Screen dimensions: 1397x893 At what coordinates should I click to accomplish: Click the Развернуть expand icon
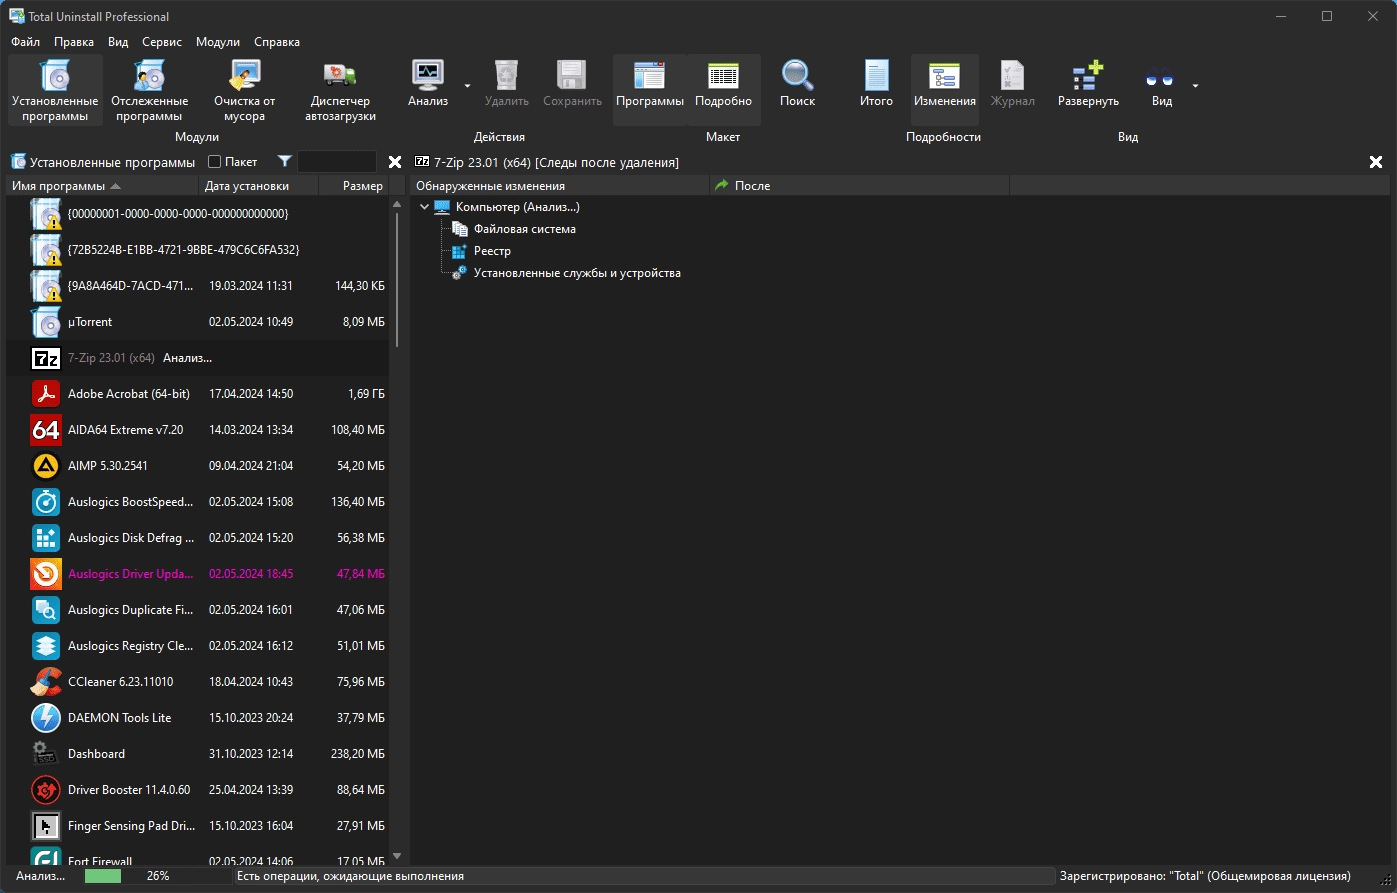pos(1088,76)
